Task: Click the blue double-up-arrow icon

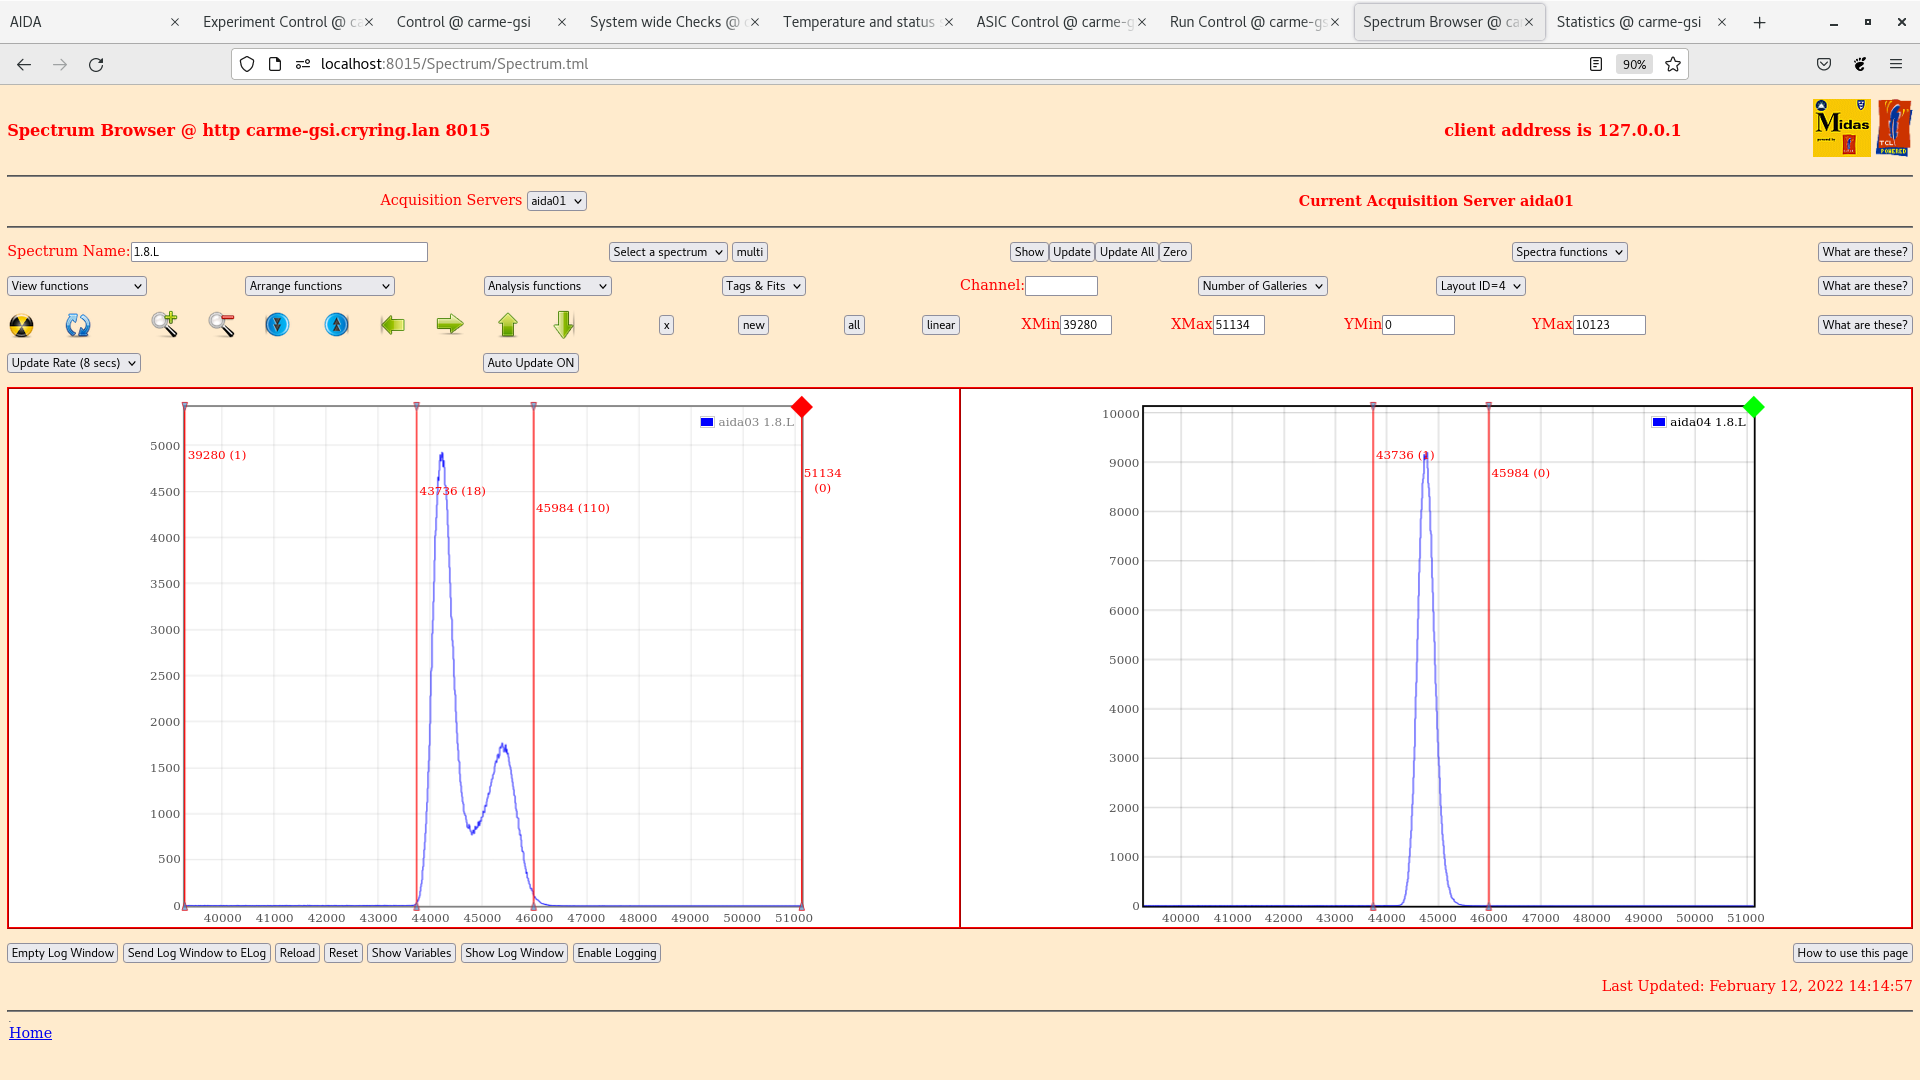Action: click(x=336, y=325)
